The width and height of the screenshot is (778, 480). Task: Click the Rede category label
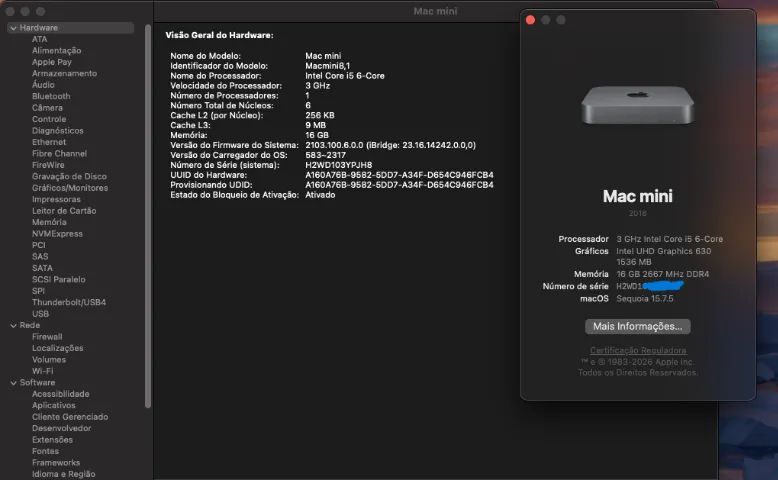pyautogui.click(x=30, y=325)
